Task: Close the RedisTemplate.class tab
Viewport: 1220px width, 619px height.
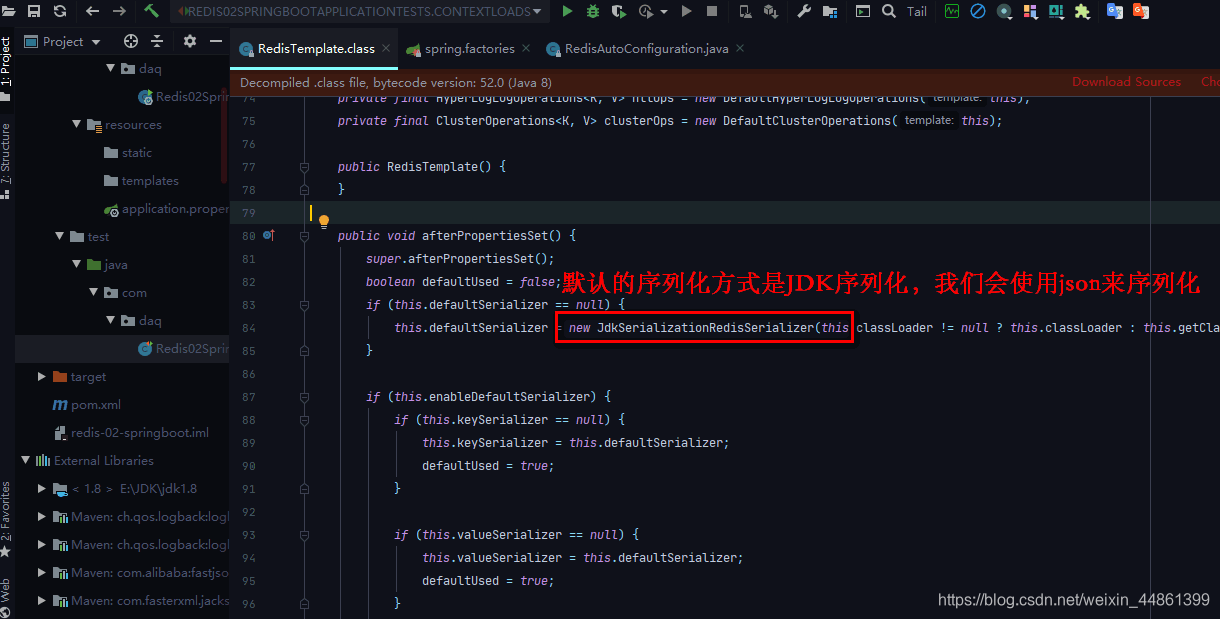Action: coord(384,50)
